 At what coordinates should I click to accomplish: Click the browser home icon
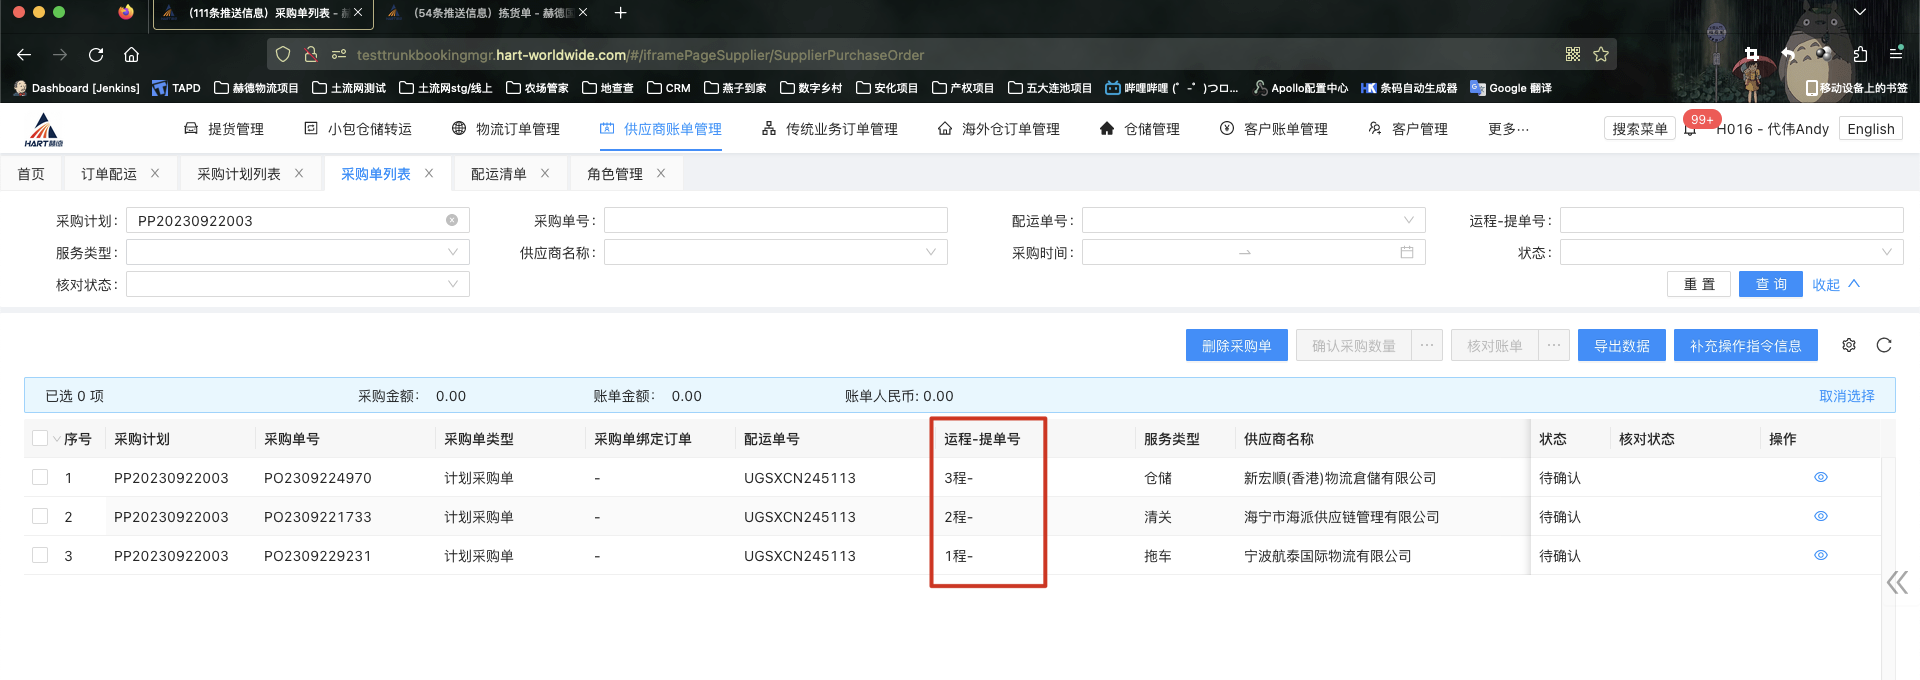[x=131, y=55]
